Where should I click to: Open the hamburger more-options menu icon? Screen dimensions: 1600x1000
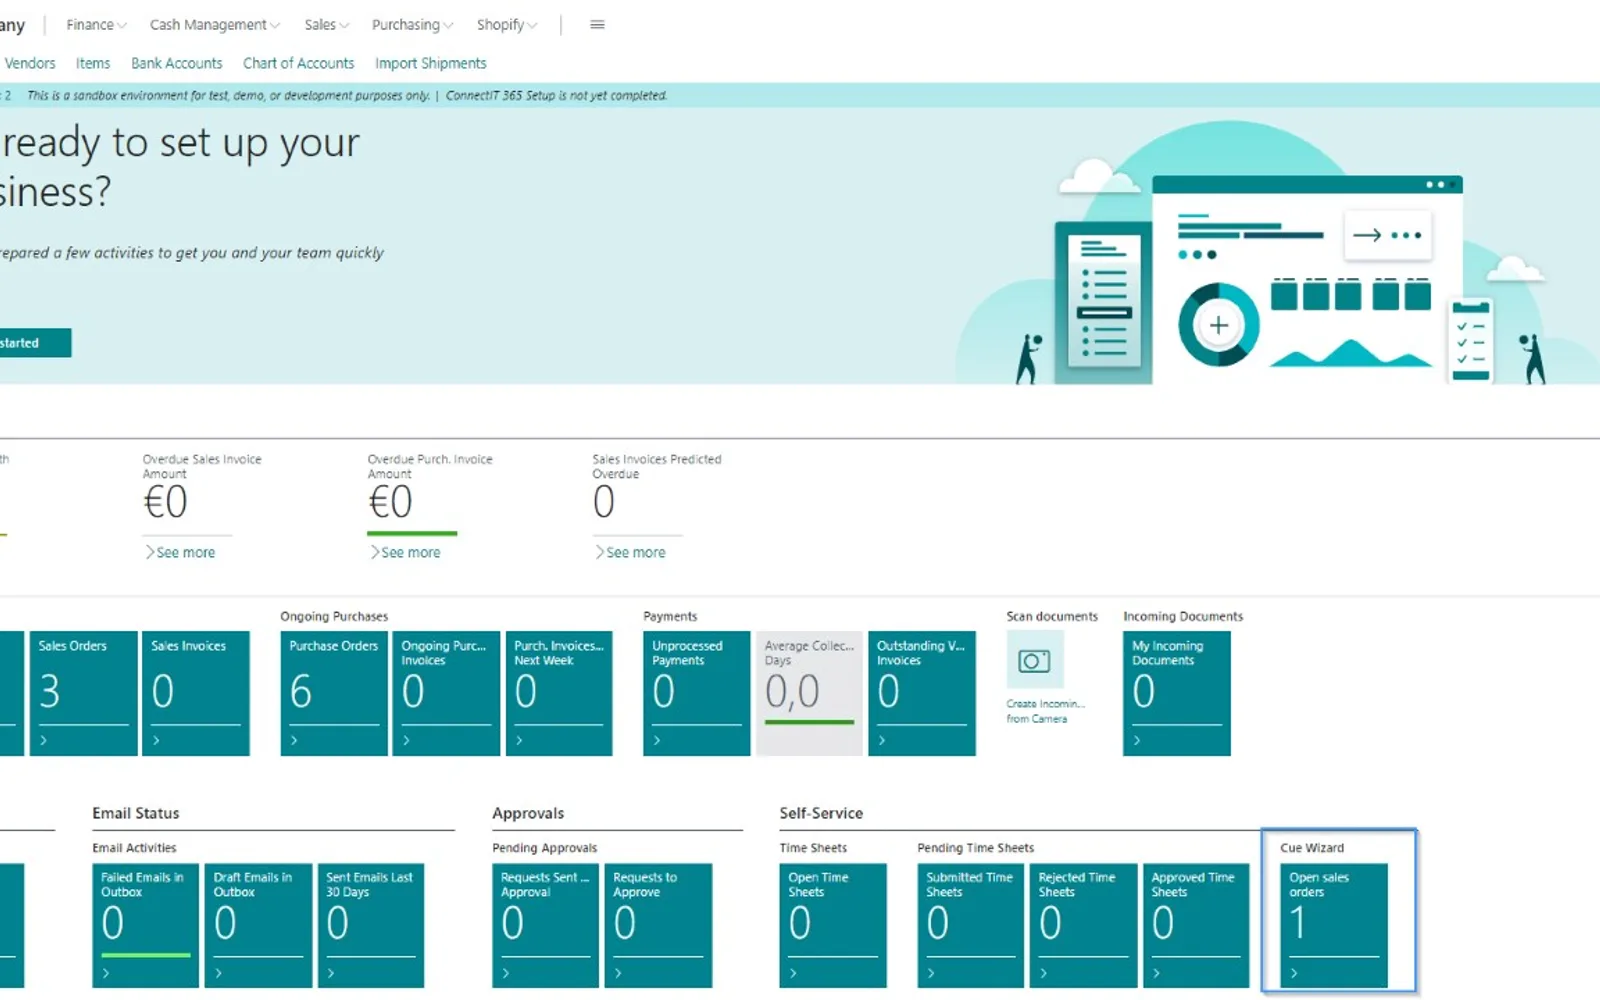tap(597, 25)
